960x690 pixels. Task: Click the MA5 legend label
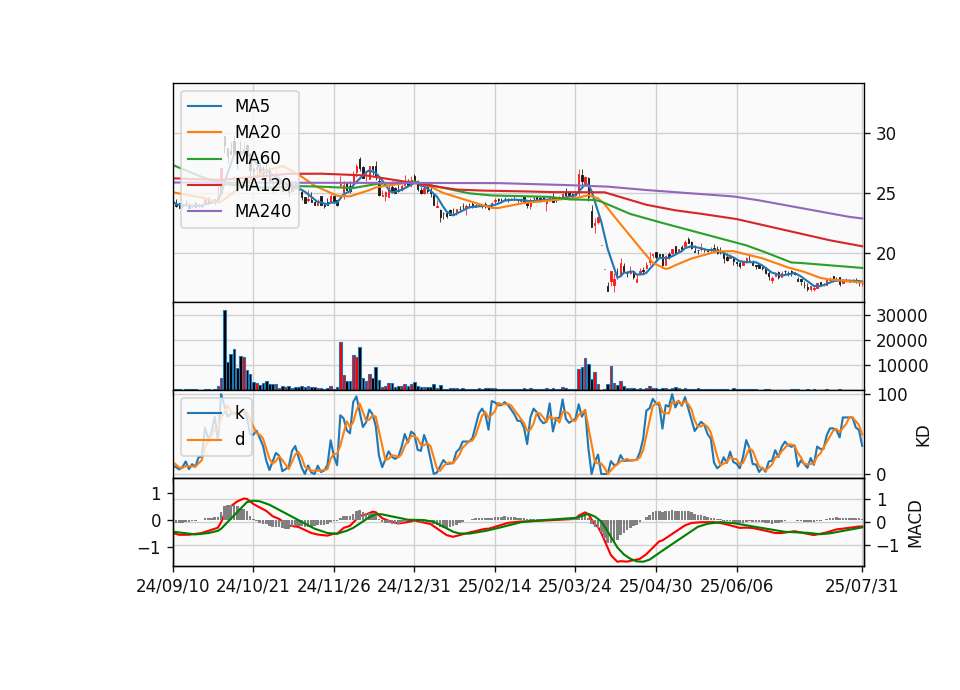[252, 106]
